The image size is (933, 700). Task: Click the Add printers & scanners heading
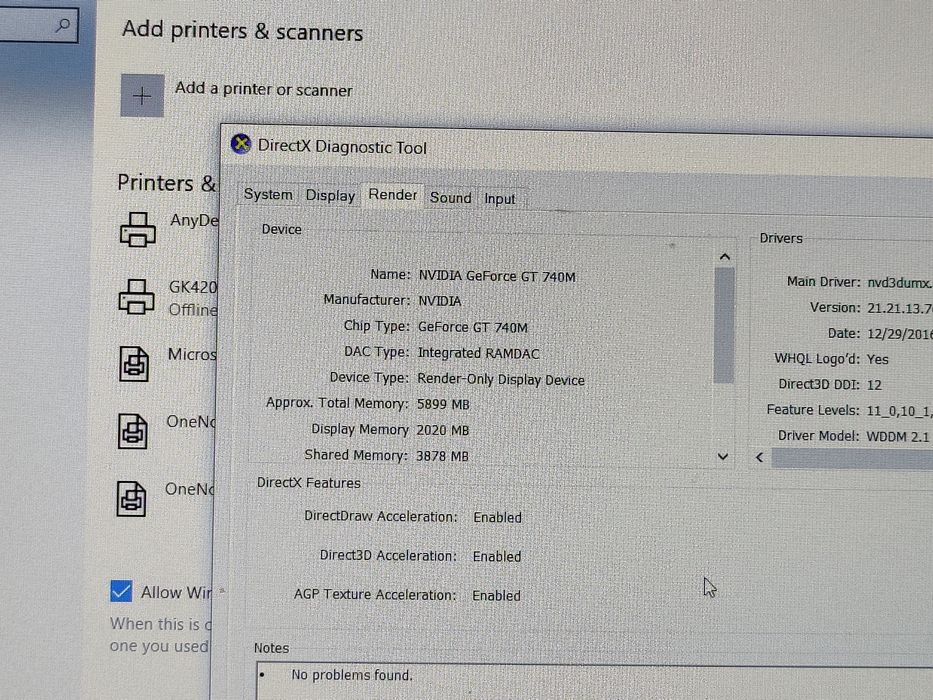(x=242, y=31)
